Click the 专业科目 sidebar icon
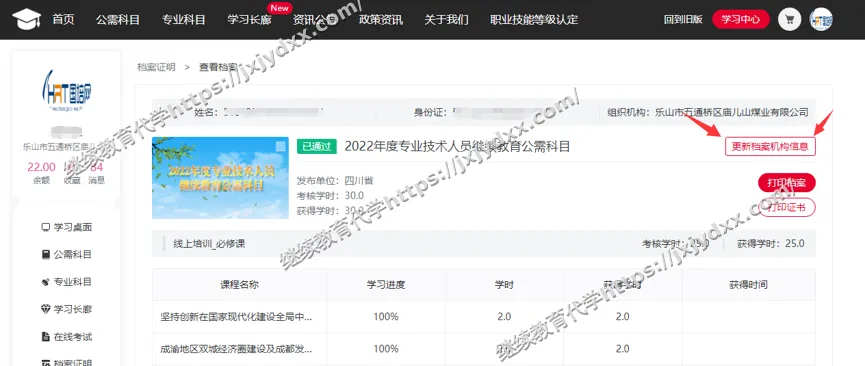The height and width of the screenshot is (366, 865). coord(45,282)
